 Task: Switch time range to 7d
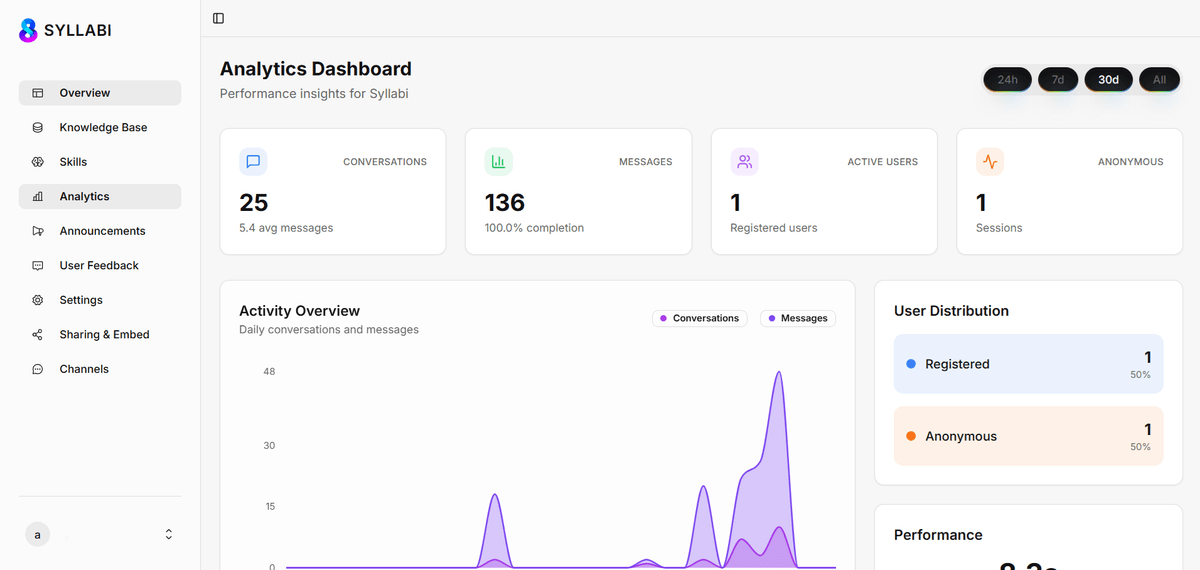point(1058,79)
